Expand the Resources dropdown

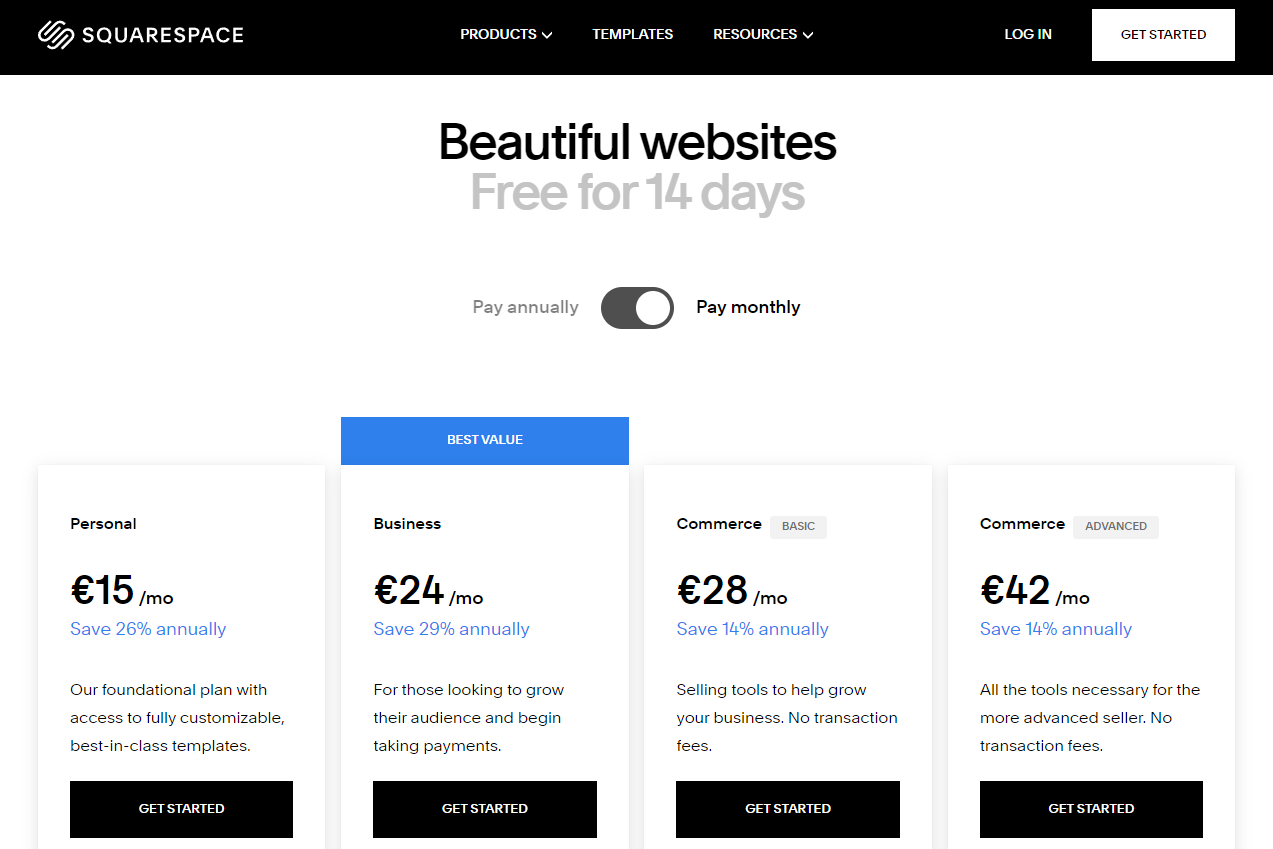(x=762, y=34)
